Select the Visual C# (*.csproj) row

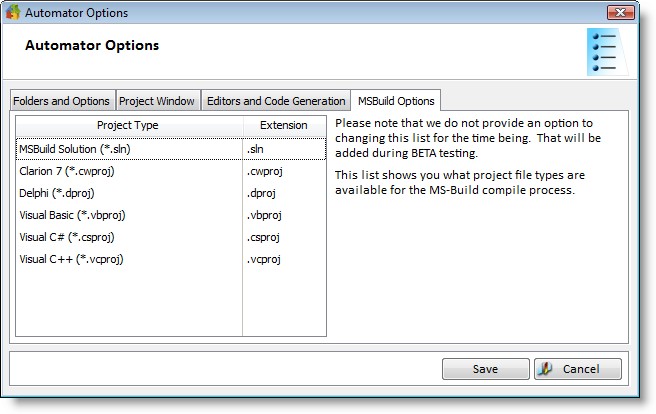[x=171, y=237]
